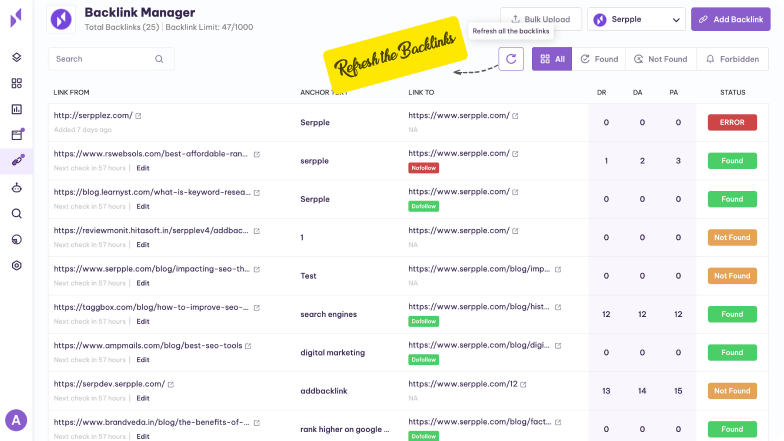Click Edit for the blog.learnyst.com backlink

point(143,206)
